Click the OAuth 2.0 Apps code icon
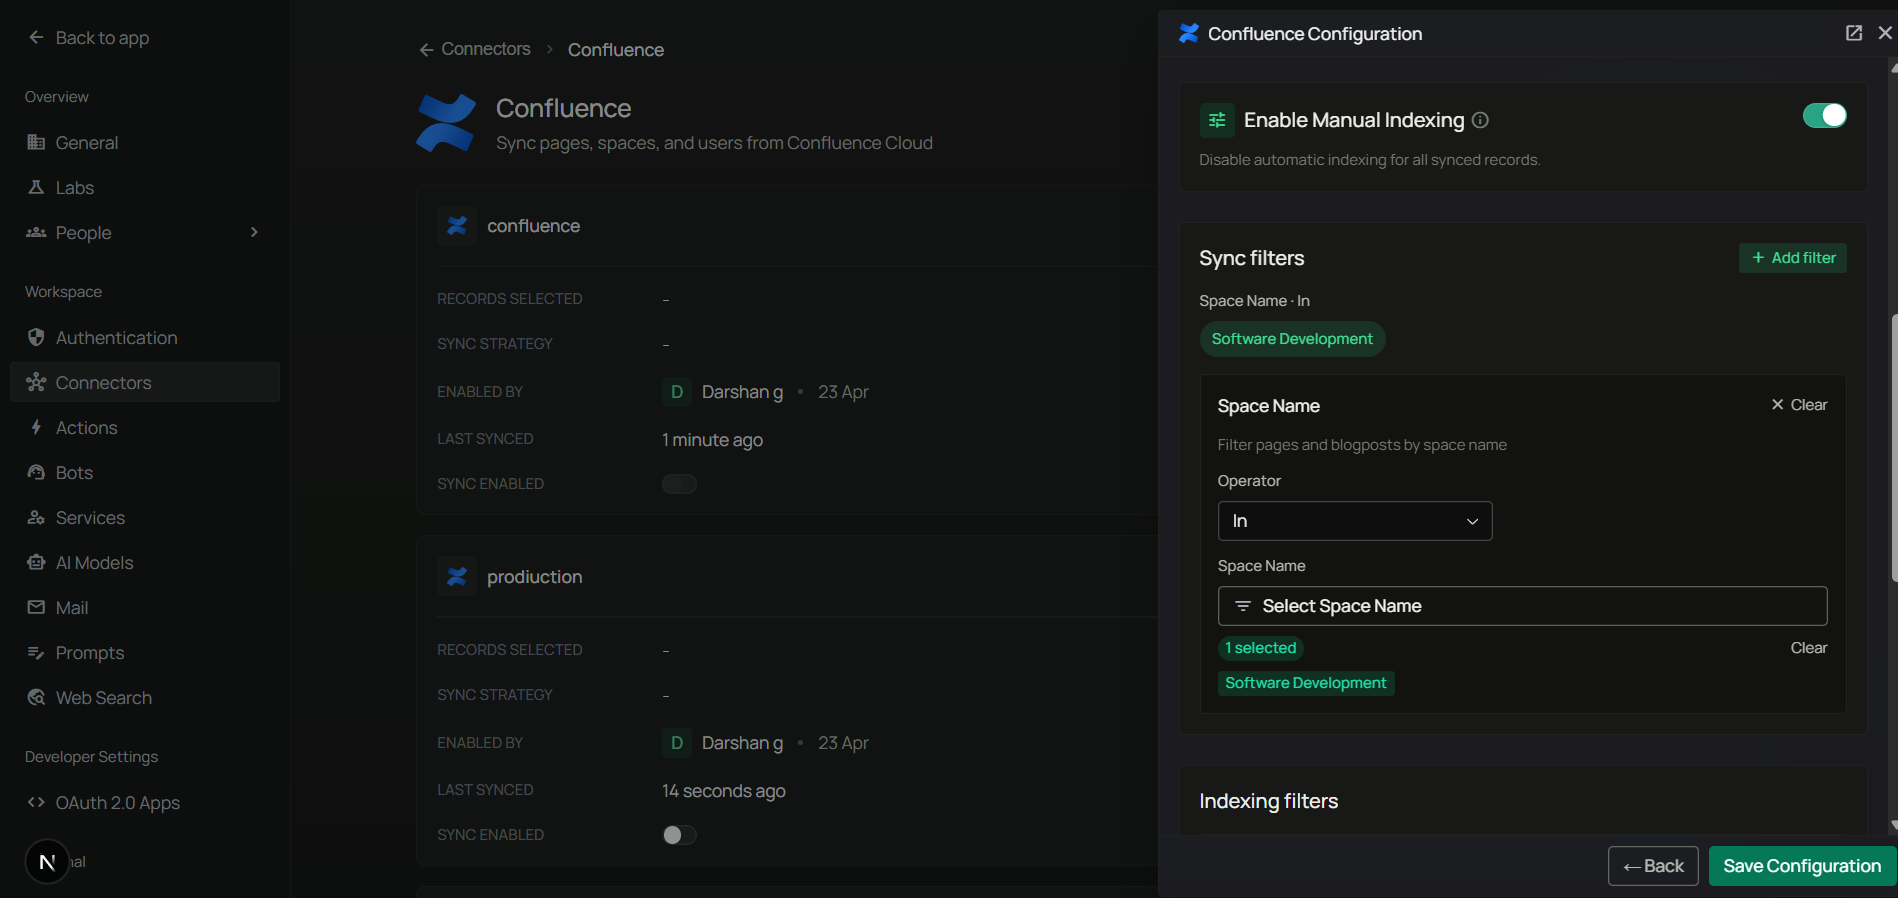The image size is (1898, 898). click(x=36, y=802)
